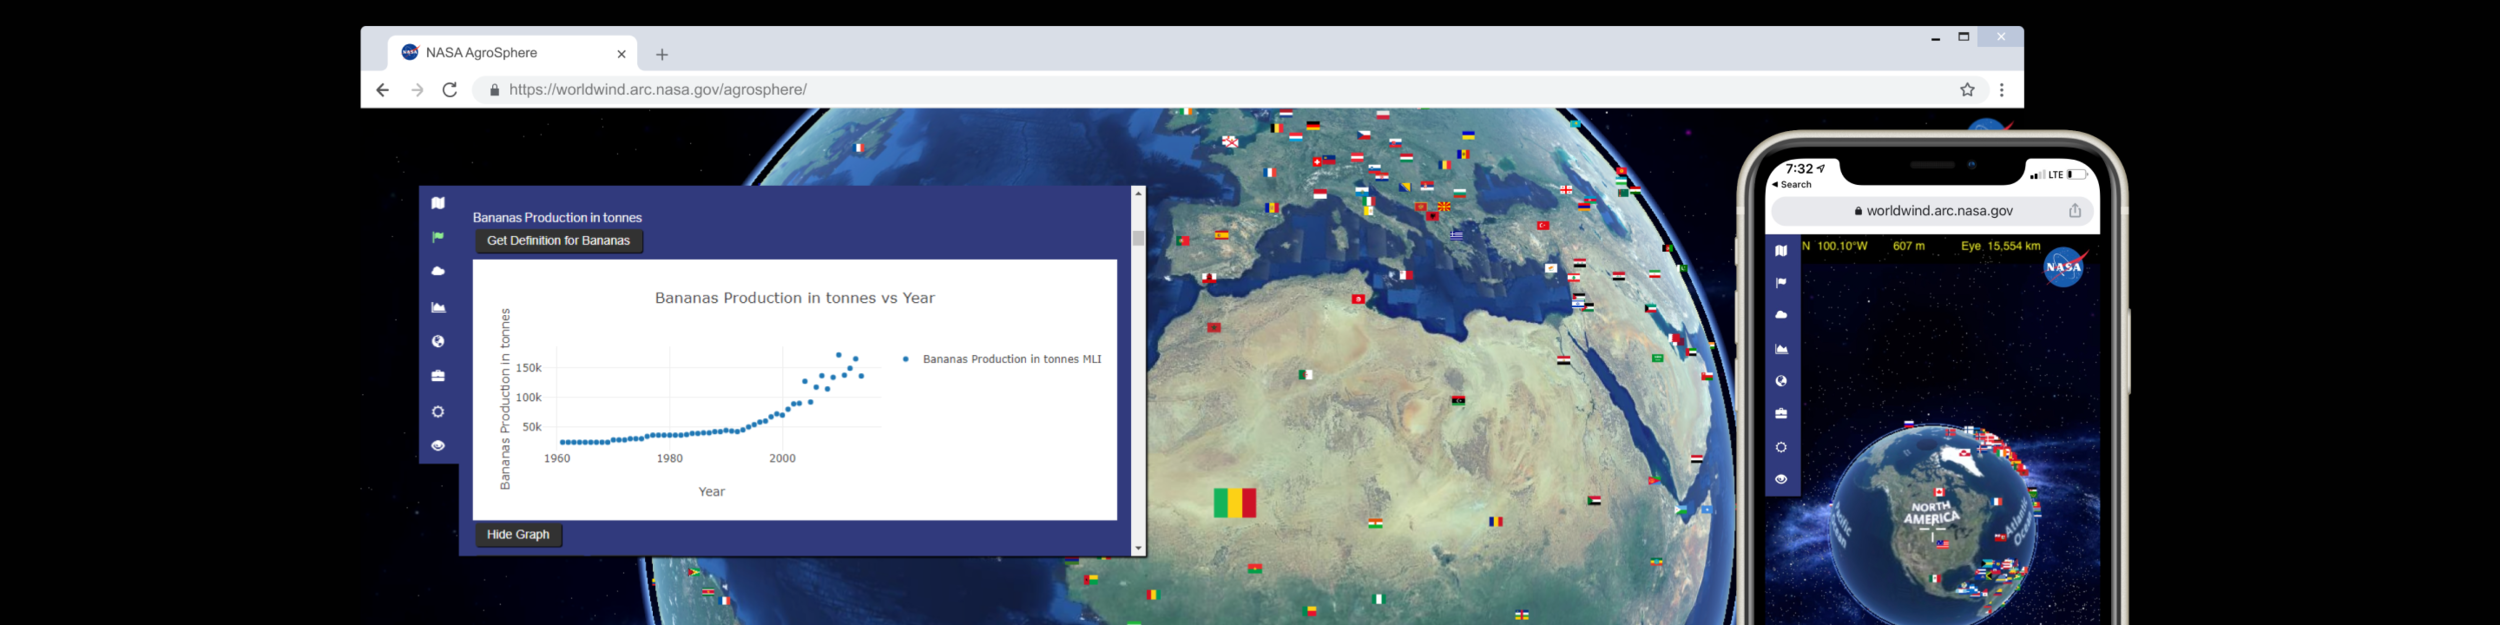This screenshot has height=625, width=2500.
Task: Toggle the eye view icon in desktop sidebar
Action: 438,446
